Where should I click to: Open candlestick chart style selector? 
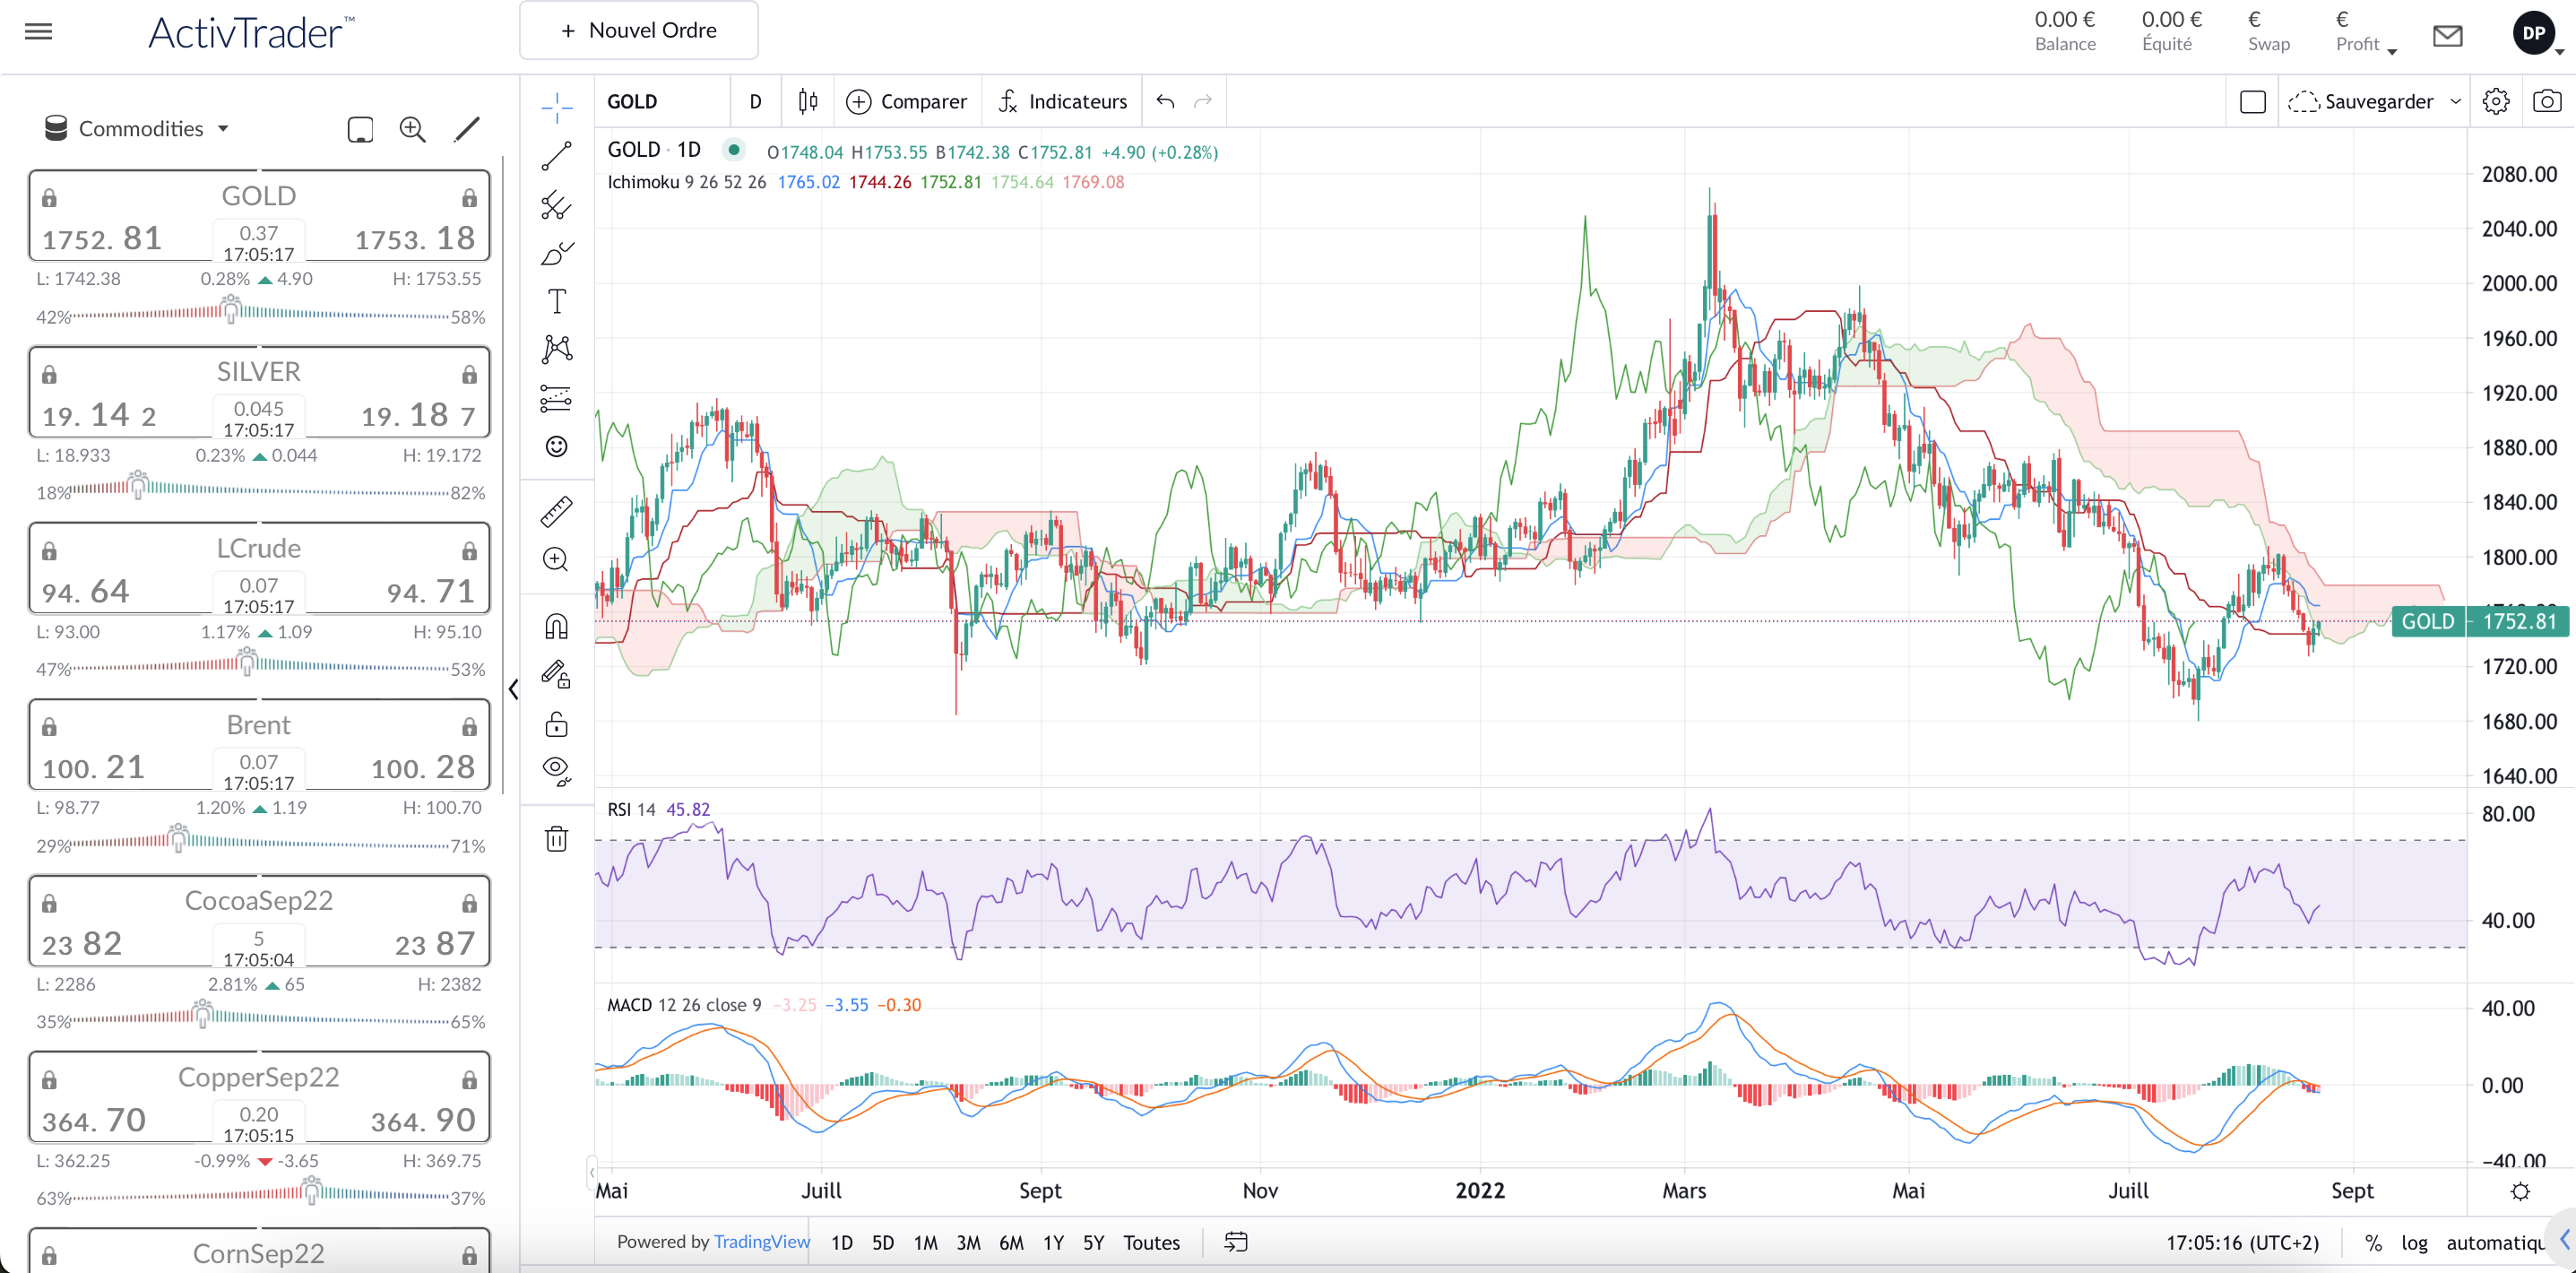[x=808, y=101]
